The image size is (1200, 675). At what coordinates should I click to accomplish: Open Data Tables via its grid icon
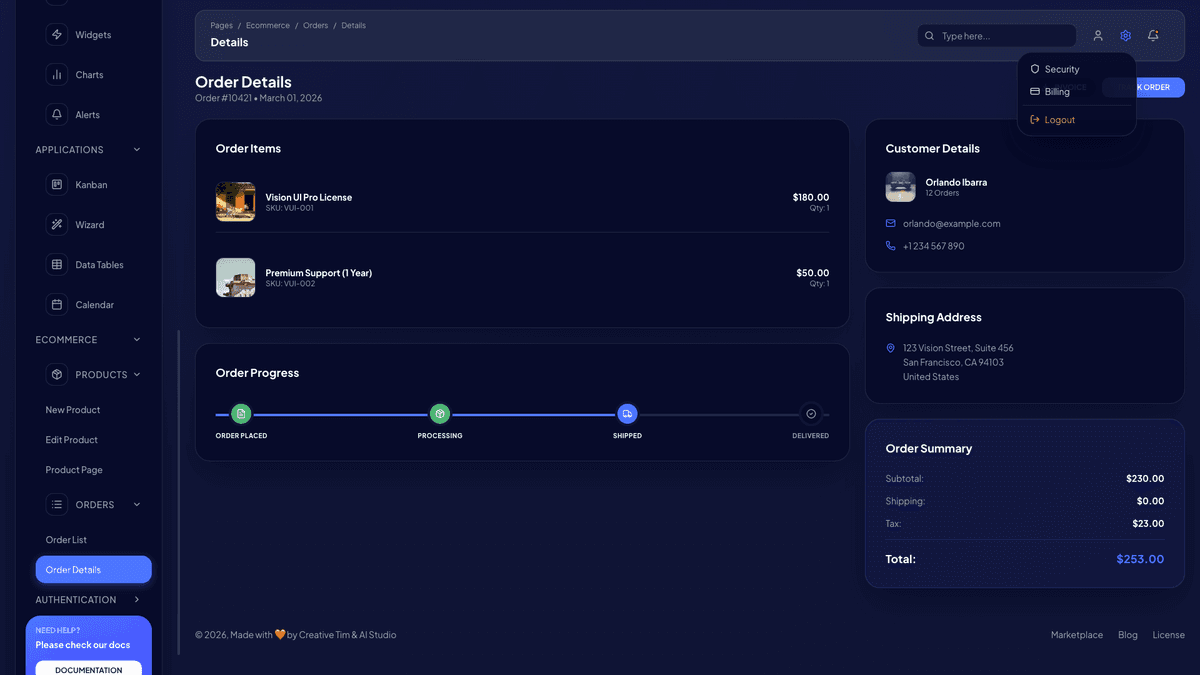click(56, 264)
